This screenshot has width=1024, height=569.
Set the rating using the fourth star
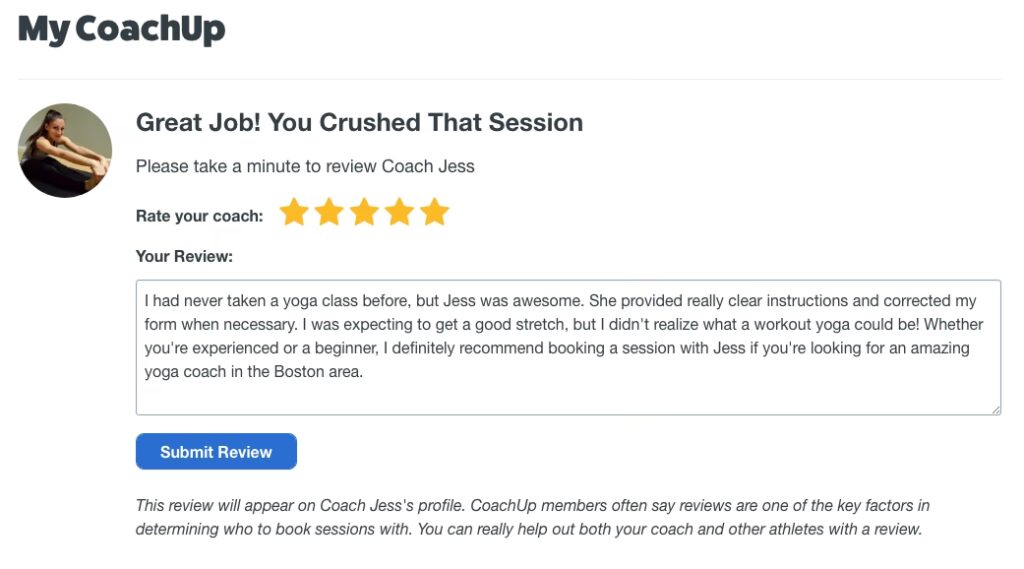(399, 212)
